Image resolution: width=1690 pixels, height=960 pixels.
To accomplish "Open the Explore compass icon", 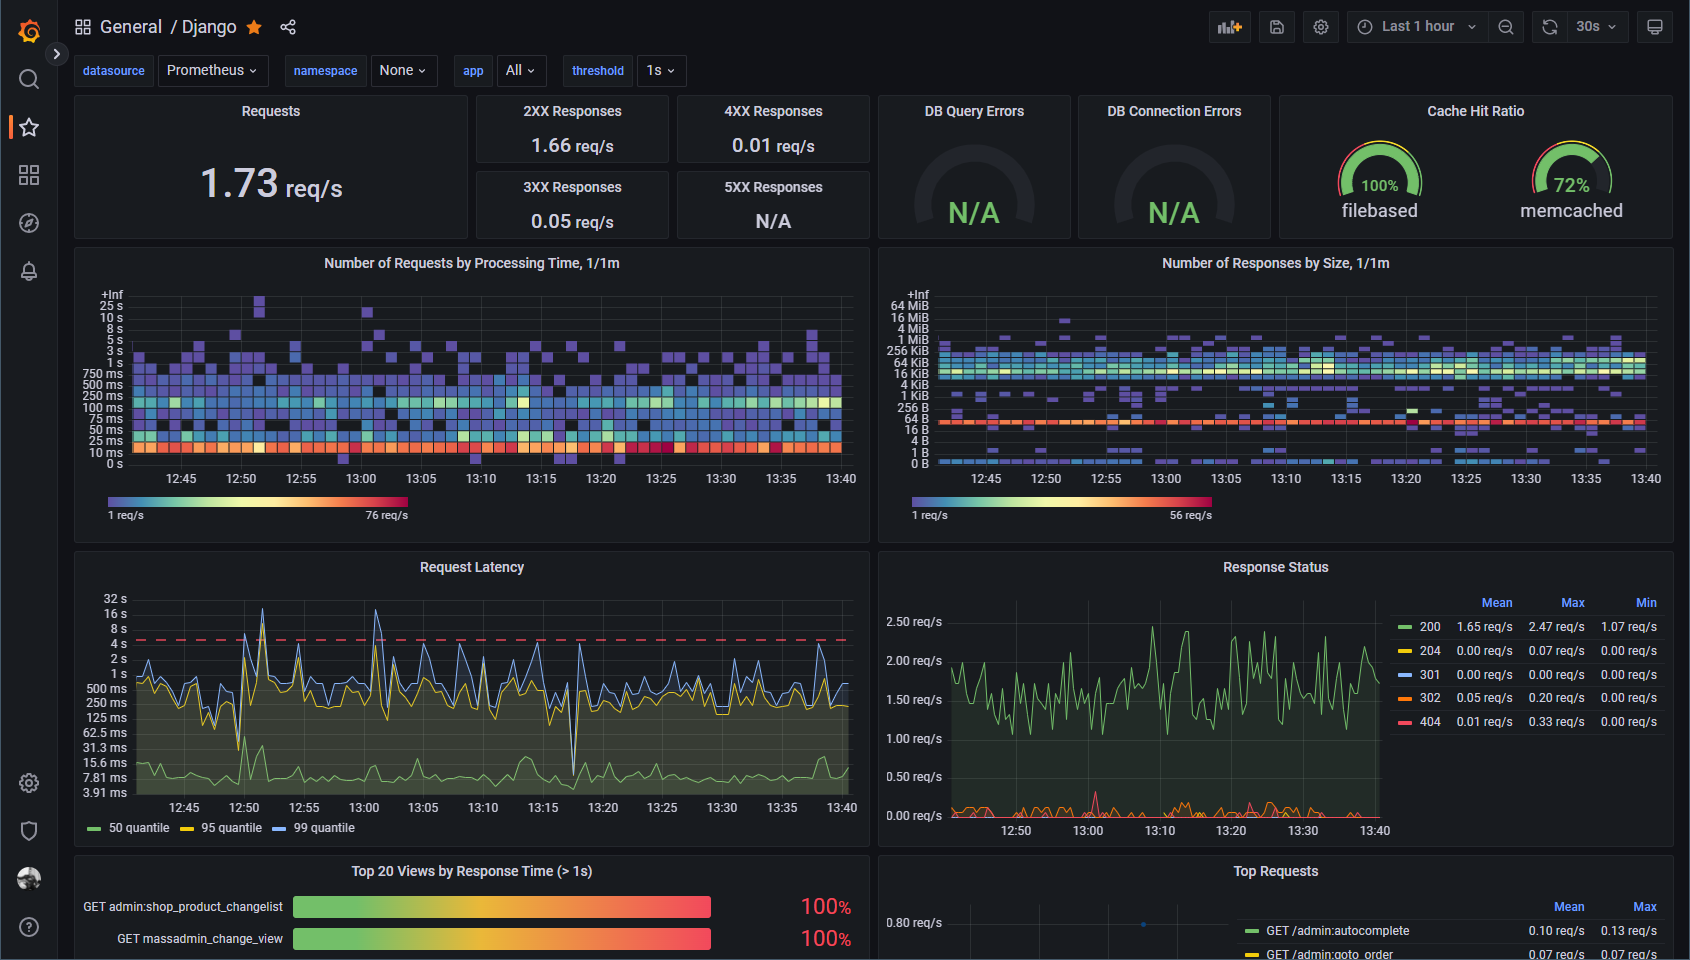I will tap(29, 223).
